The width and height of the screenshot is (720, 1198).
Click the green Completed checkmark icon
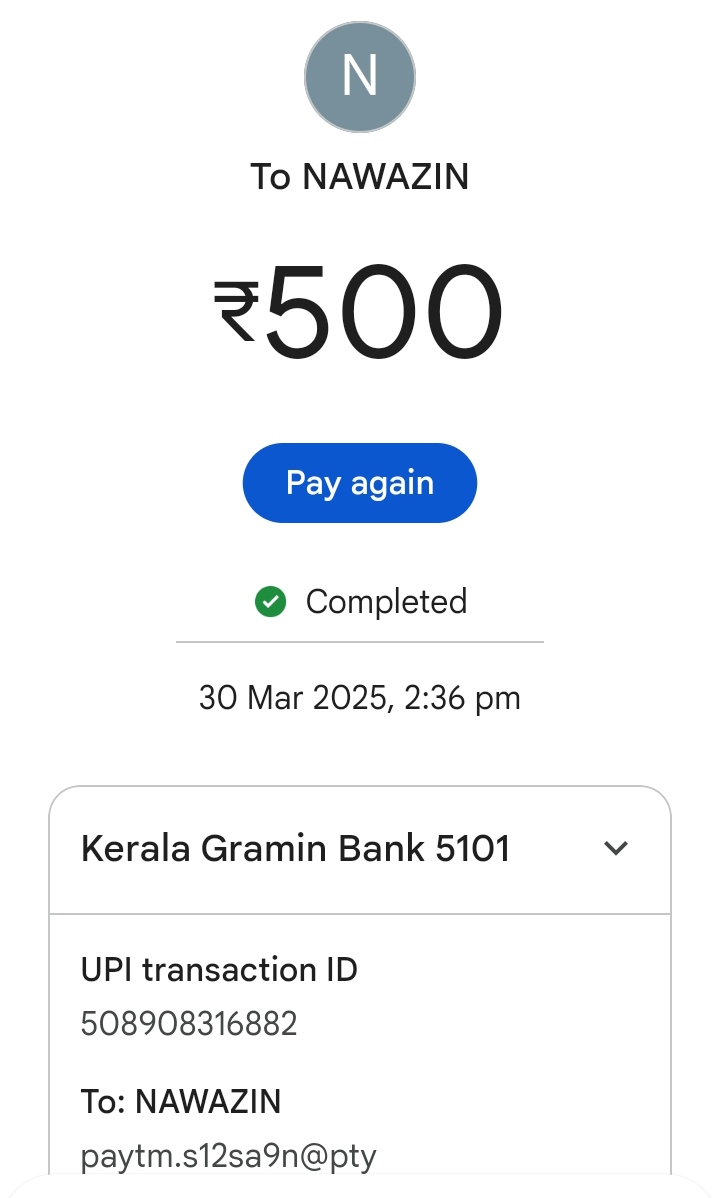coord(271,602)
